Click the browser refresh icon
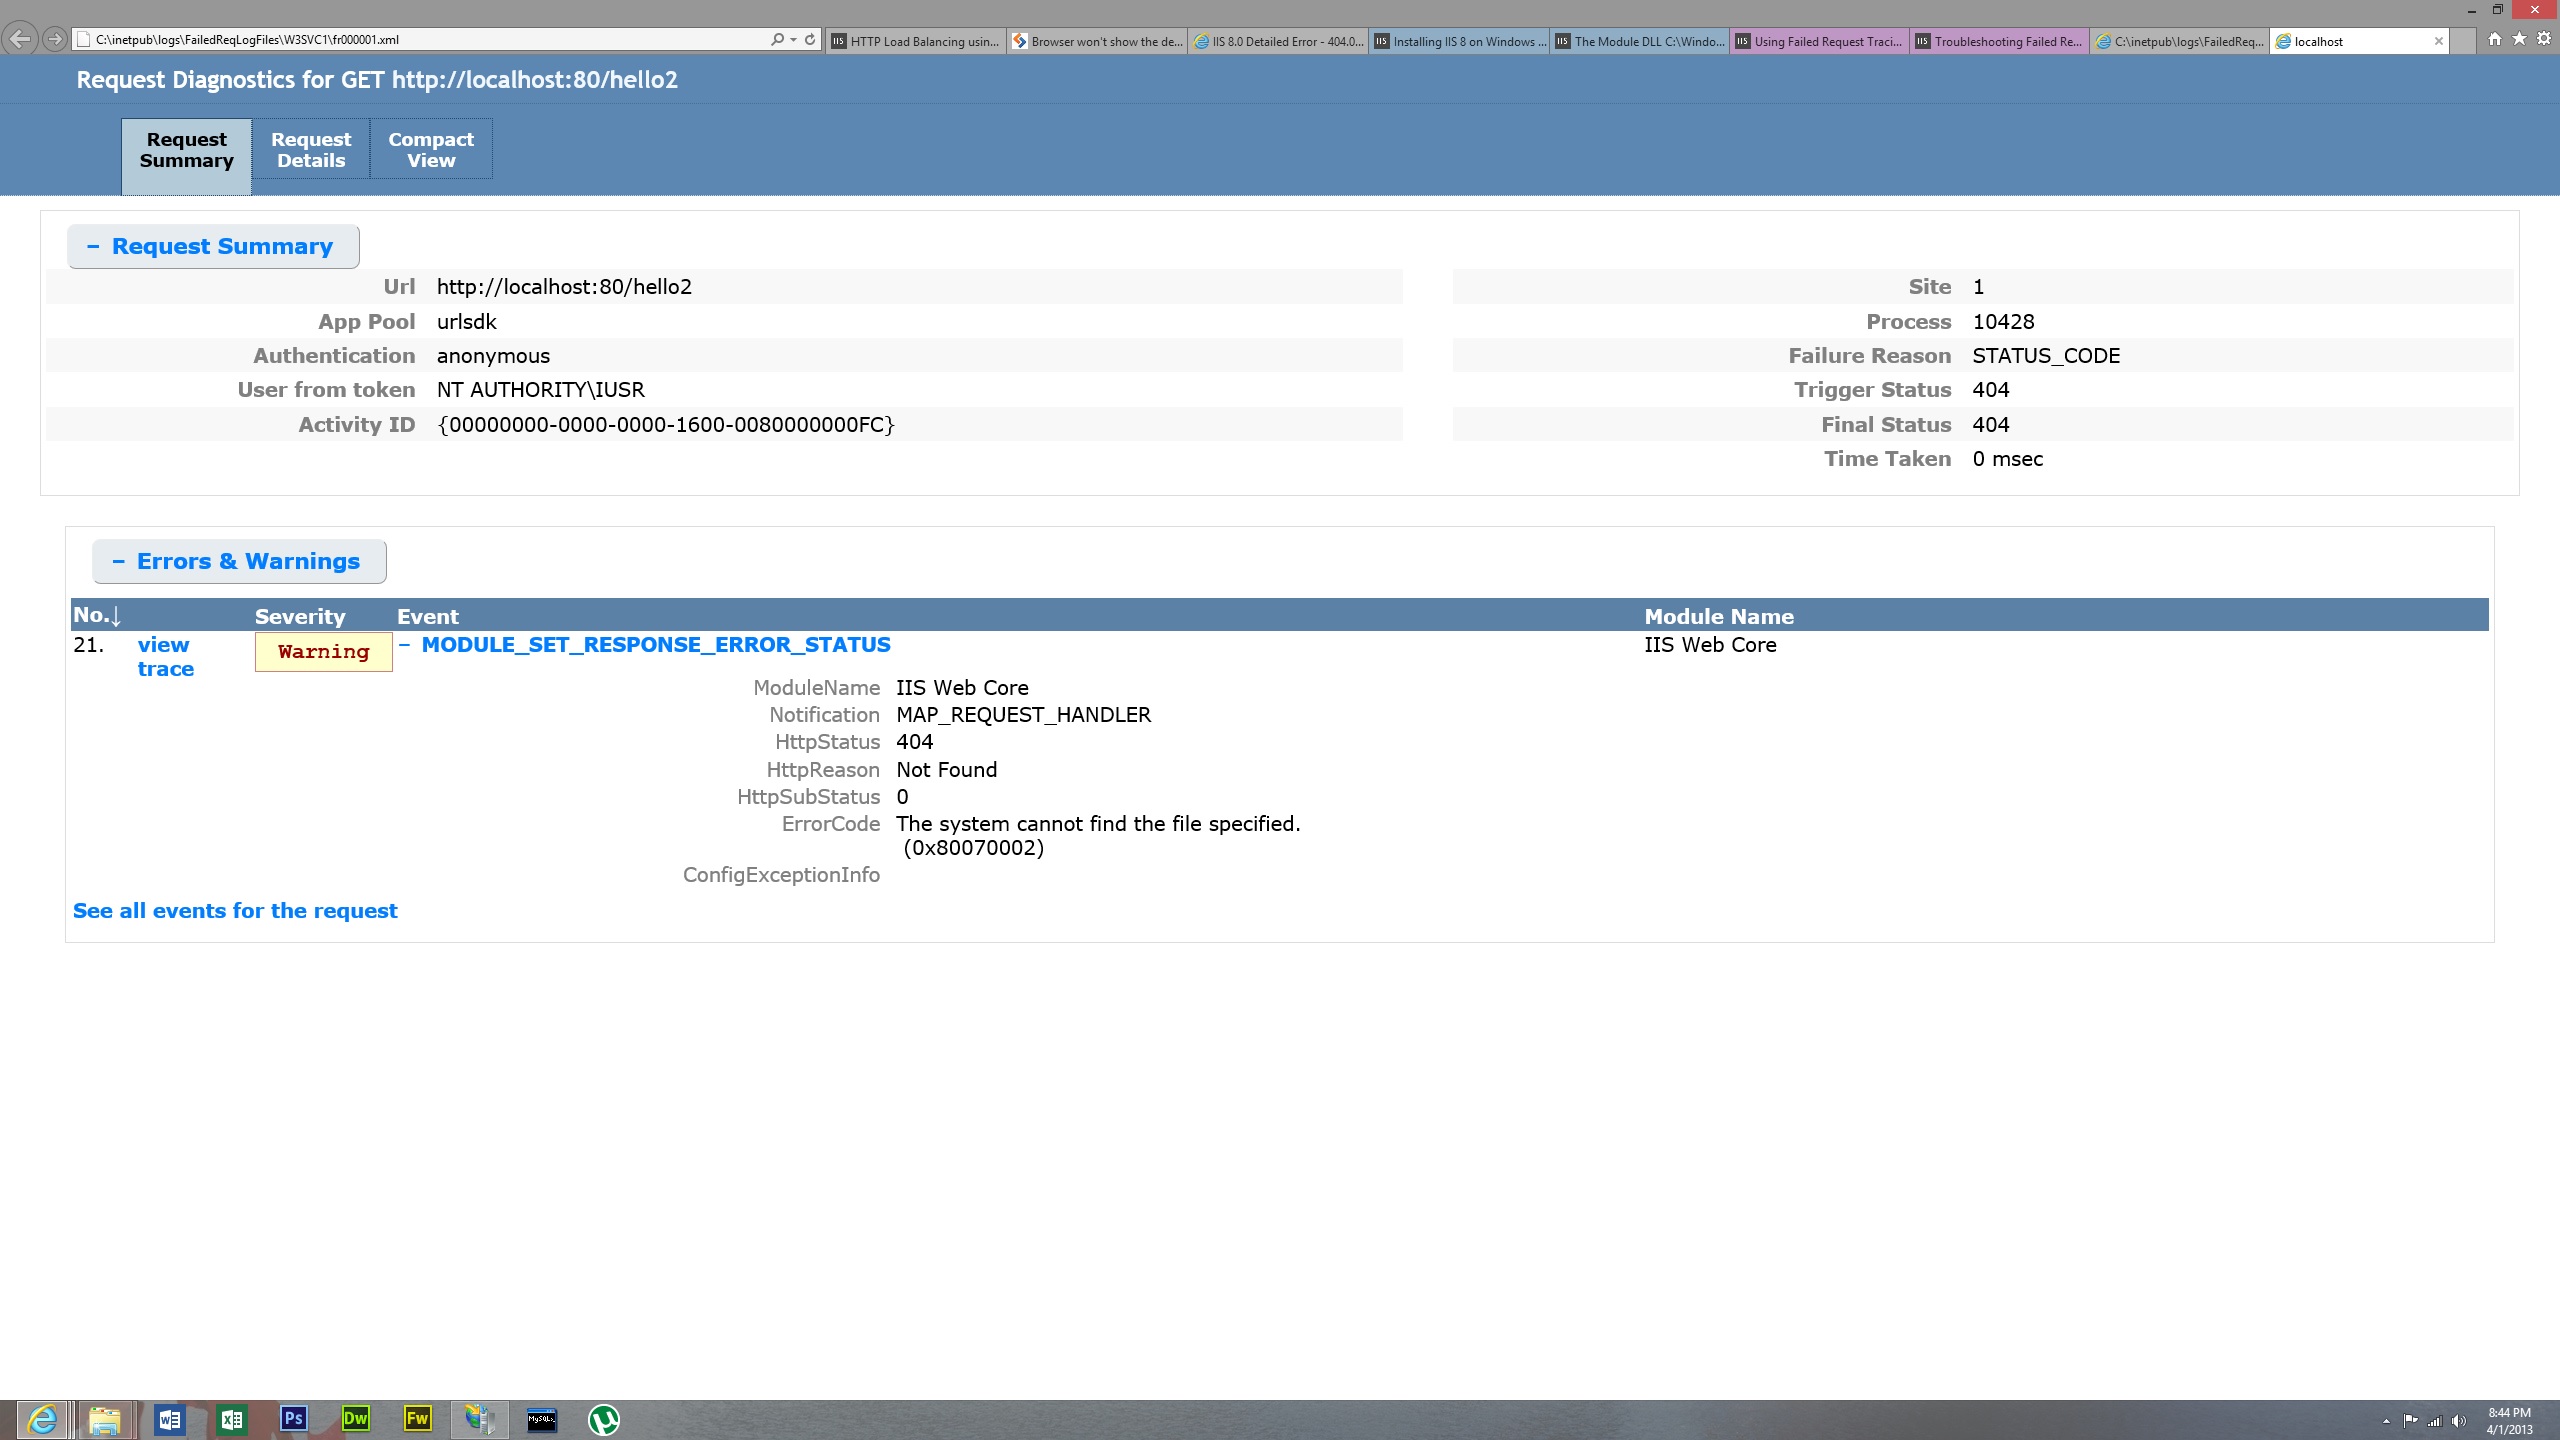Viewport: 2560px width, 1440px height. 814,39
